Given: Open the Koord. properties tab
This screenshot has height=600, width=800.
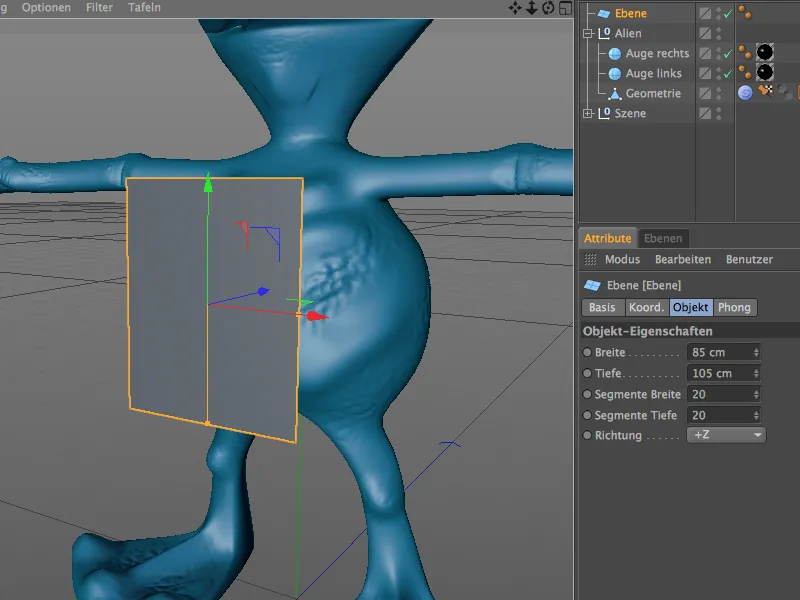Looking at the screenshot, I should coord(646,307).
